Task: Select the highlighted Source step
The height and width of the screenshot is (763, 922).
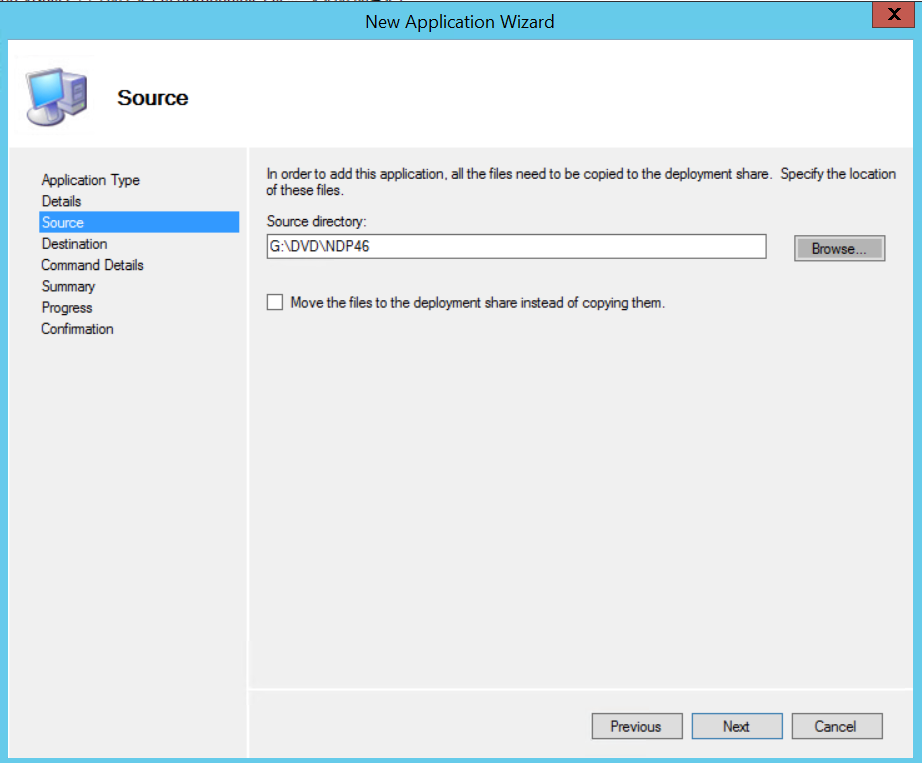Action: coord(63,222)
